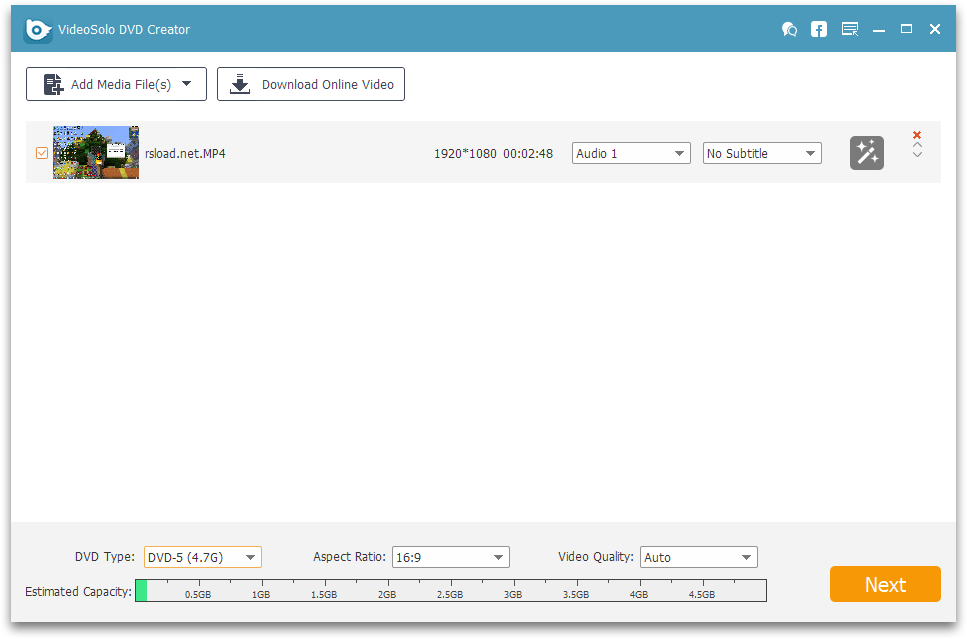Minimize the VideoSolo DVD Creator window
The image size is (967, 639).
click(879, 30)
